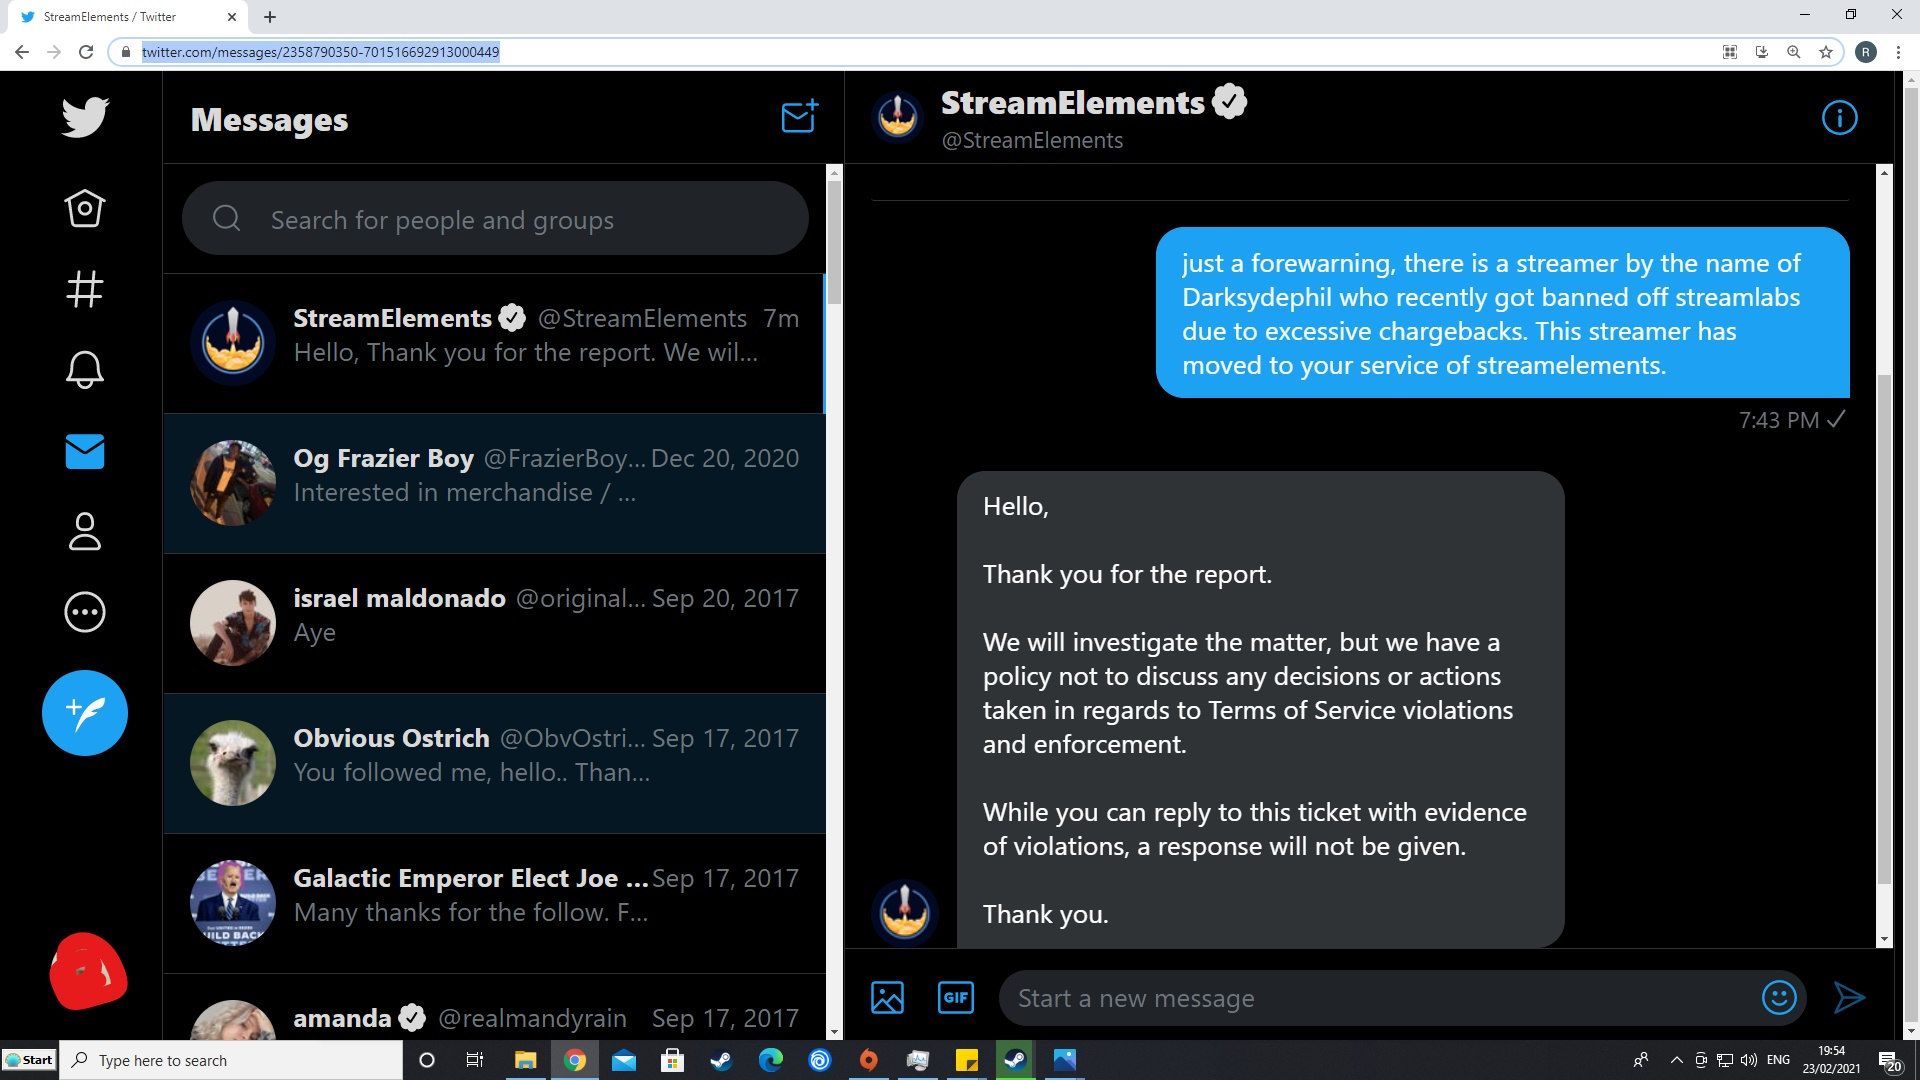Click conversation scrollbar down arrow

click(x=1885, y=939)
